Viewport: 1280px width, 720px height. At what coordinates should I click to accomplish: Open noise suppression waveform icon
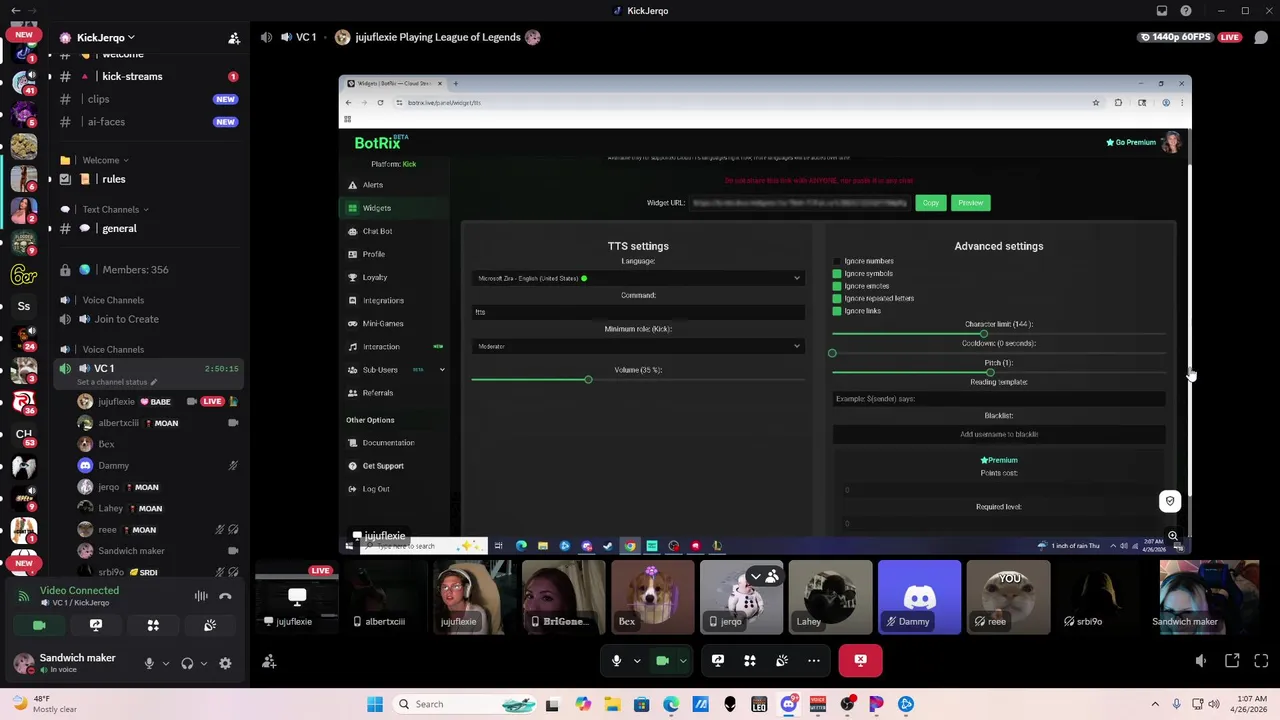pyautogui.click(x=201, y=596)
